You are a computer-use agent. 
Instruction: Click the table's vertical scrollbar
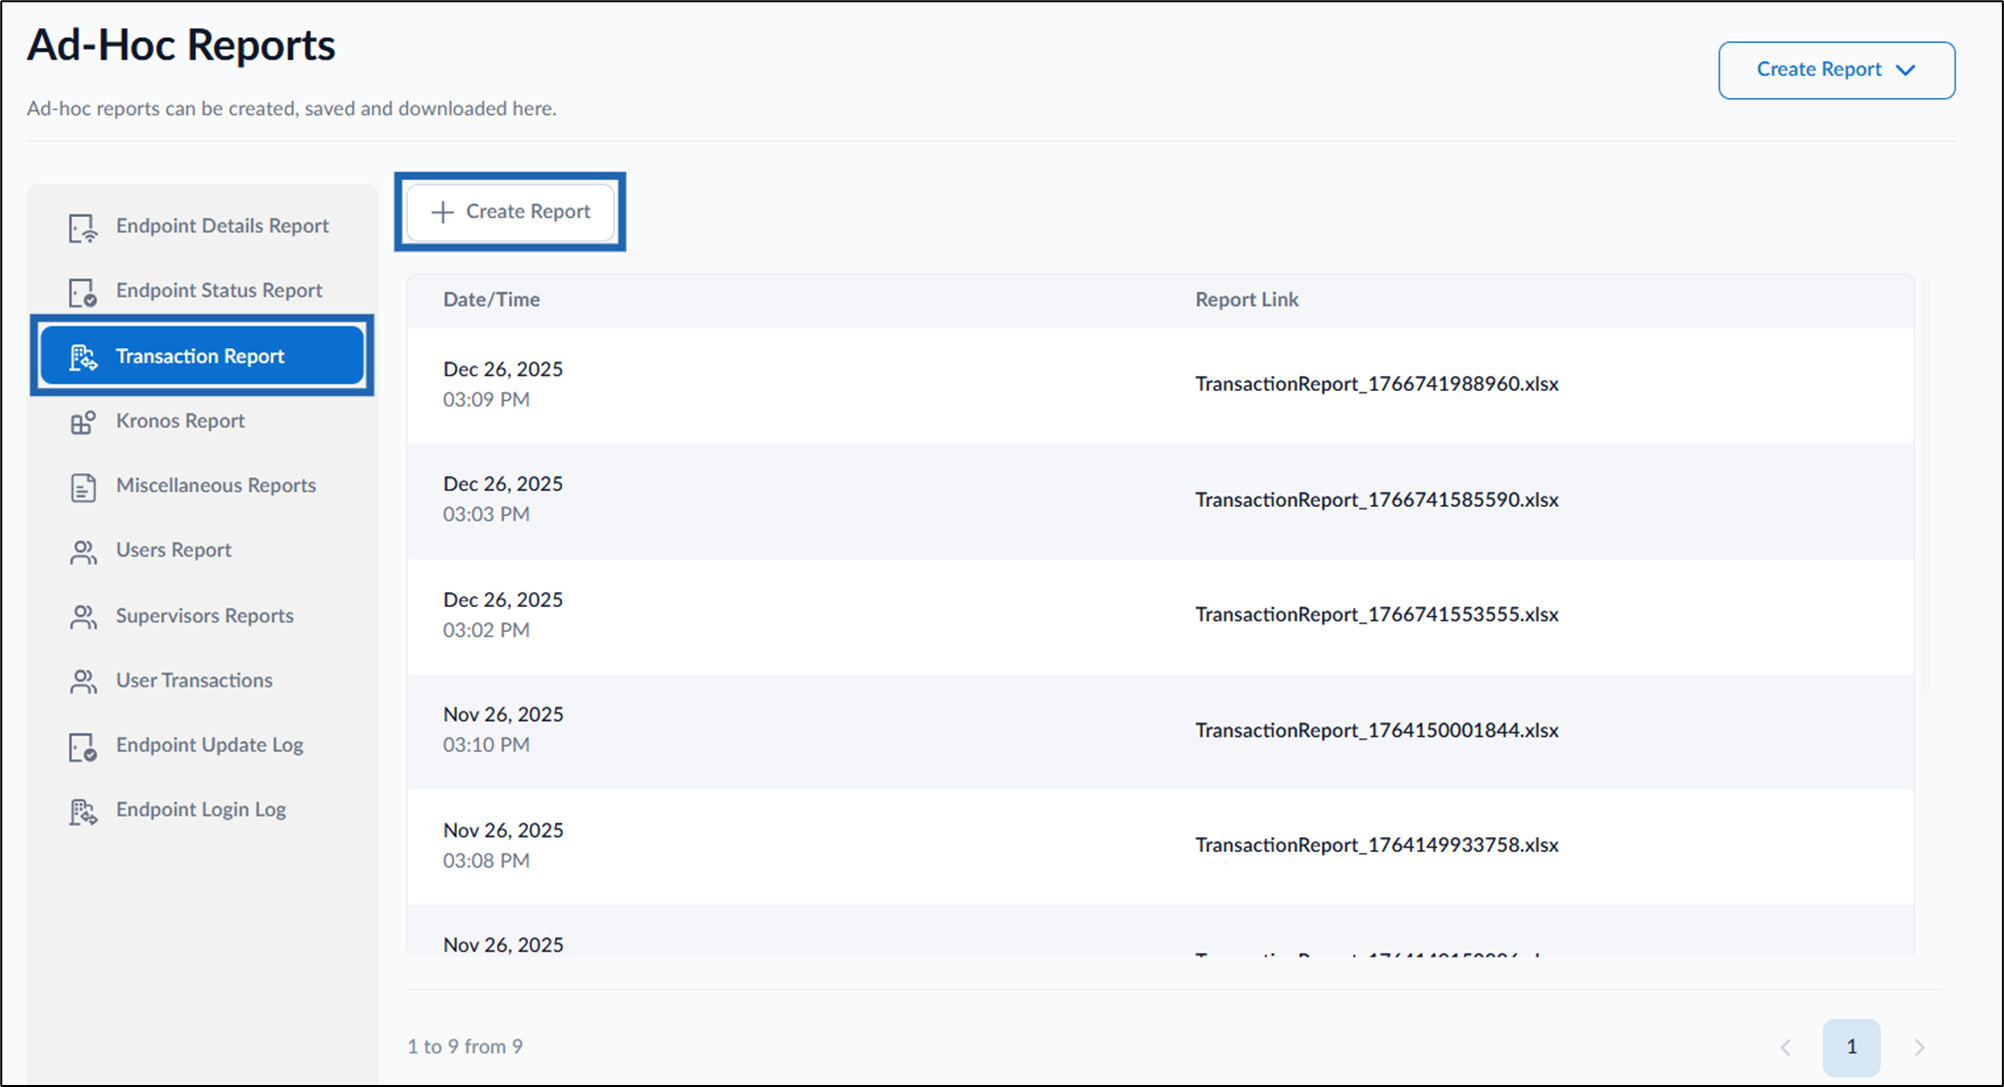pos(1925,487)
